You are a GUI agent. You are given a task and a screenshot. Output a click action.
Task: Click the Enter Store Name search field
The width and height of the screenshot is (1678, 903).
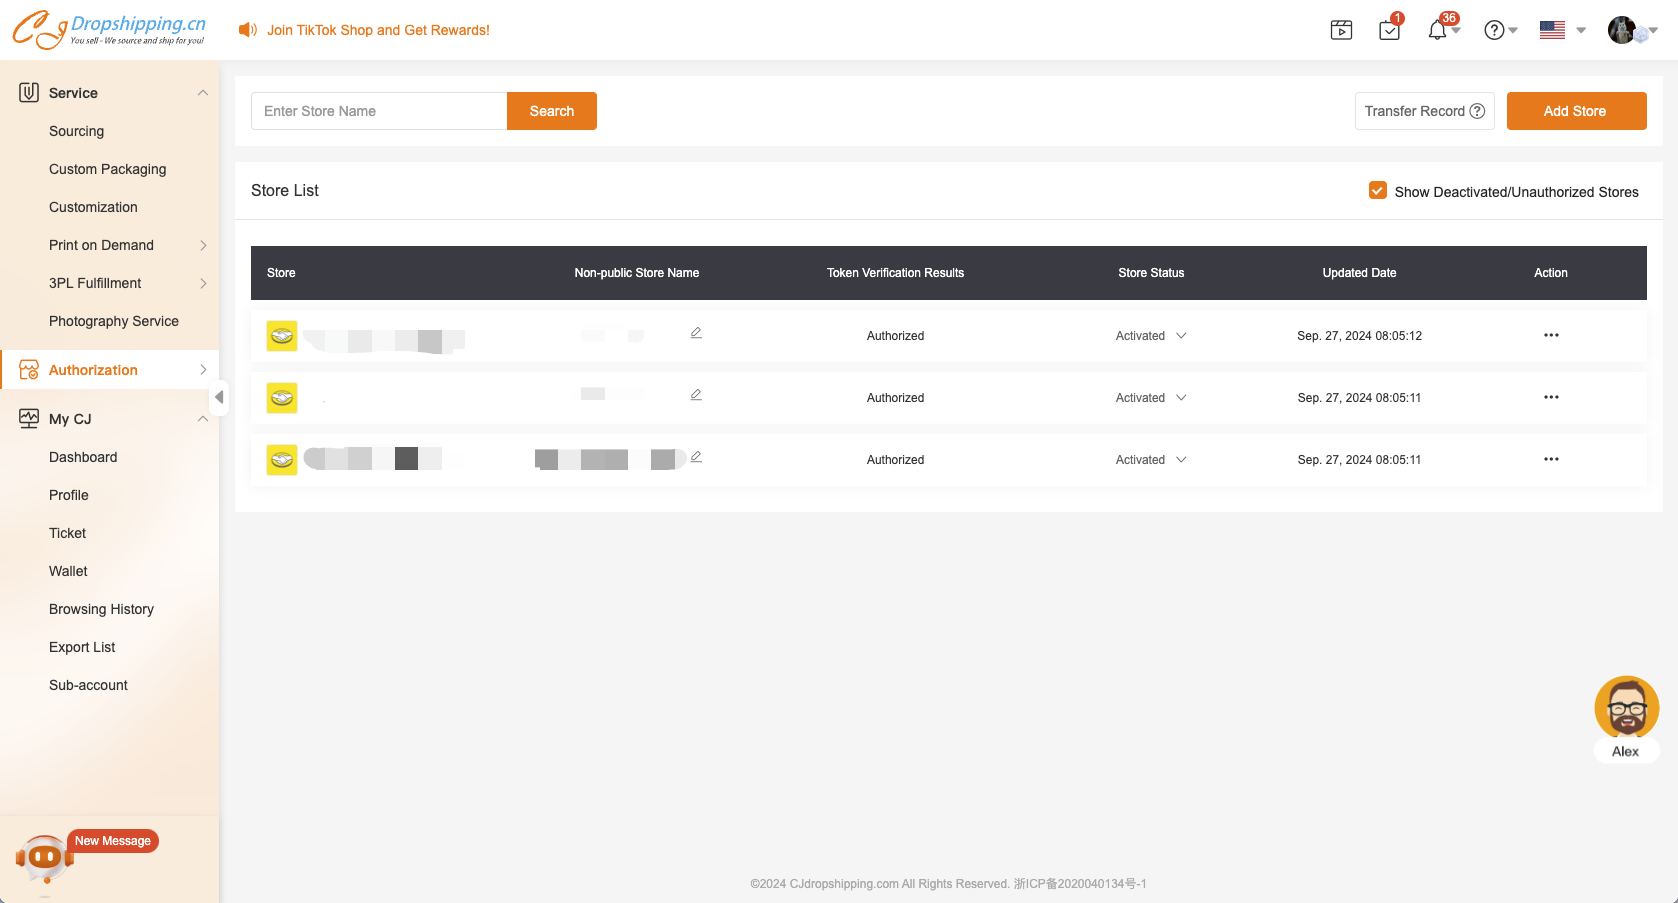[x=379, y=111]
